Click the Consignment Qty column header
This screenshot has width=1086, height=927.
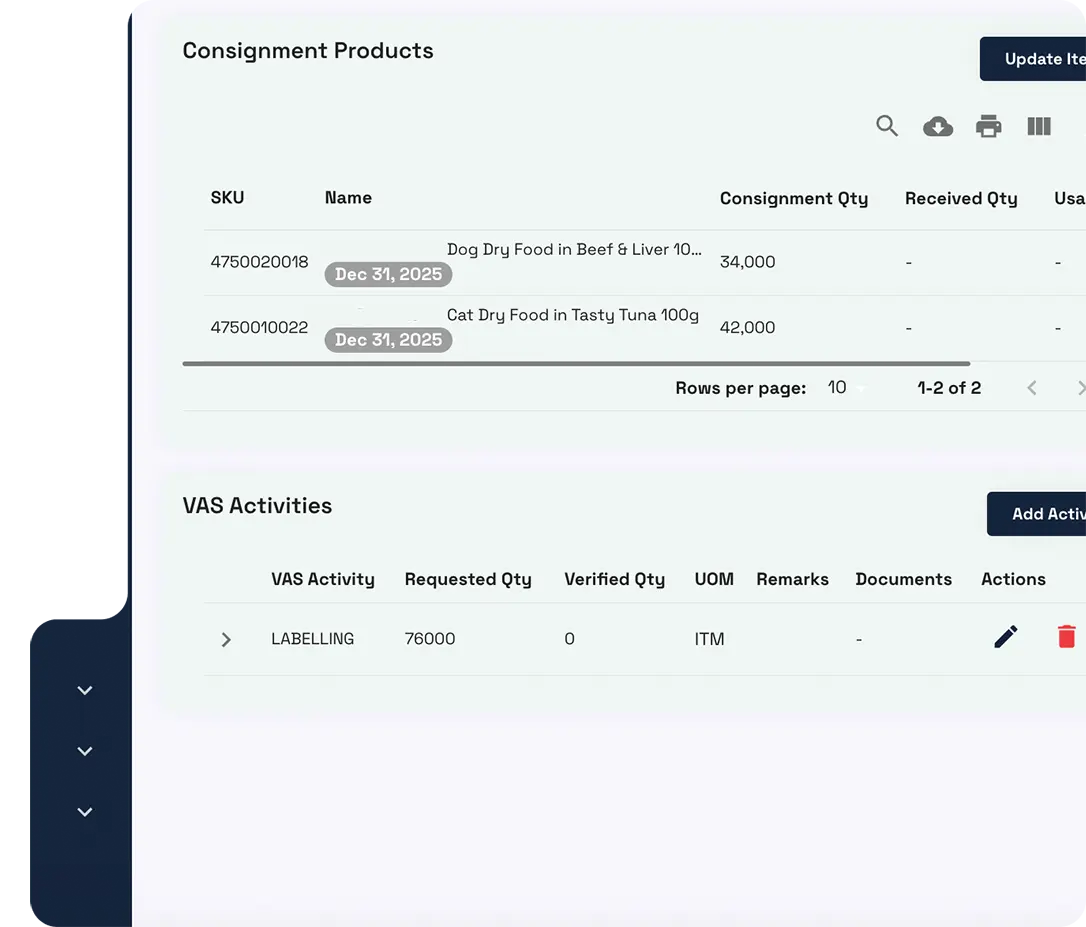coord(794,198)
